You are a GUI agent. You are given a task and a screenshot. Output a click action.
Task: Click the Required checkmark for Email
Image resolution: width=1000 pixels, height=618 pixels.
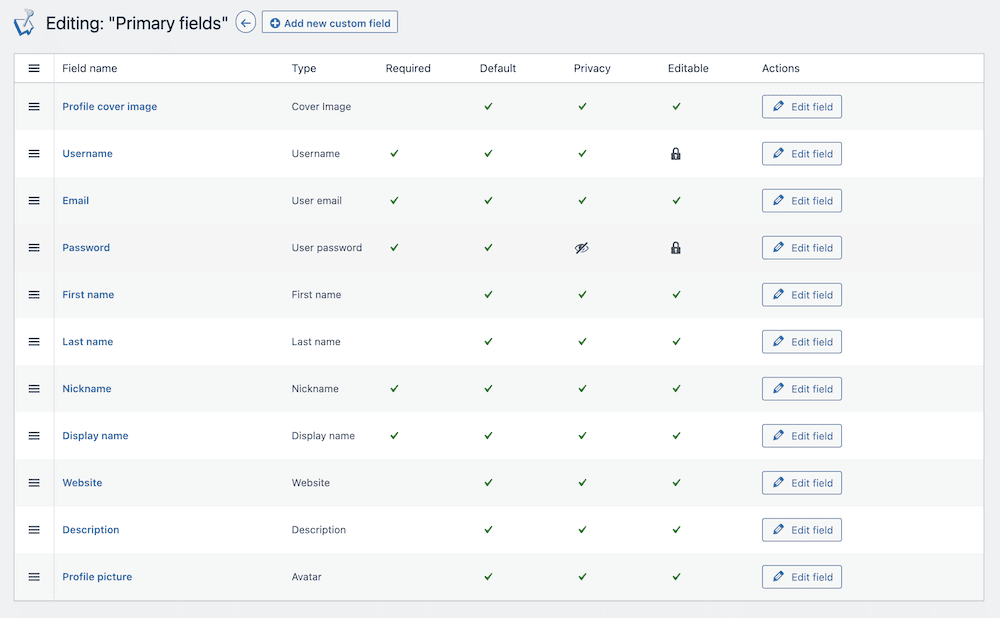[x=394, y=200]
